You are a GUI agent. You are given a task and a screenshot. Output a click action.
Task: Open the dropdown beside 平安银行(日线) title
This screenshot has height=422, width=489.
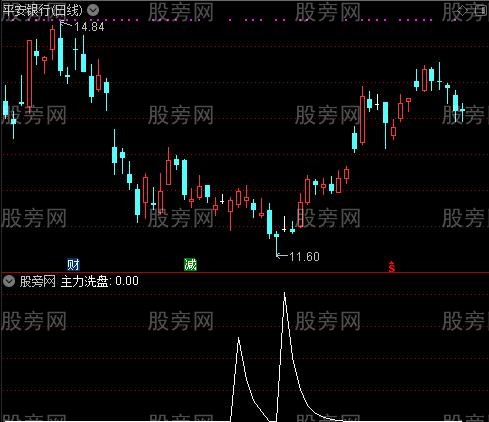pyautogui.click(x=93, y=11)
